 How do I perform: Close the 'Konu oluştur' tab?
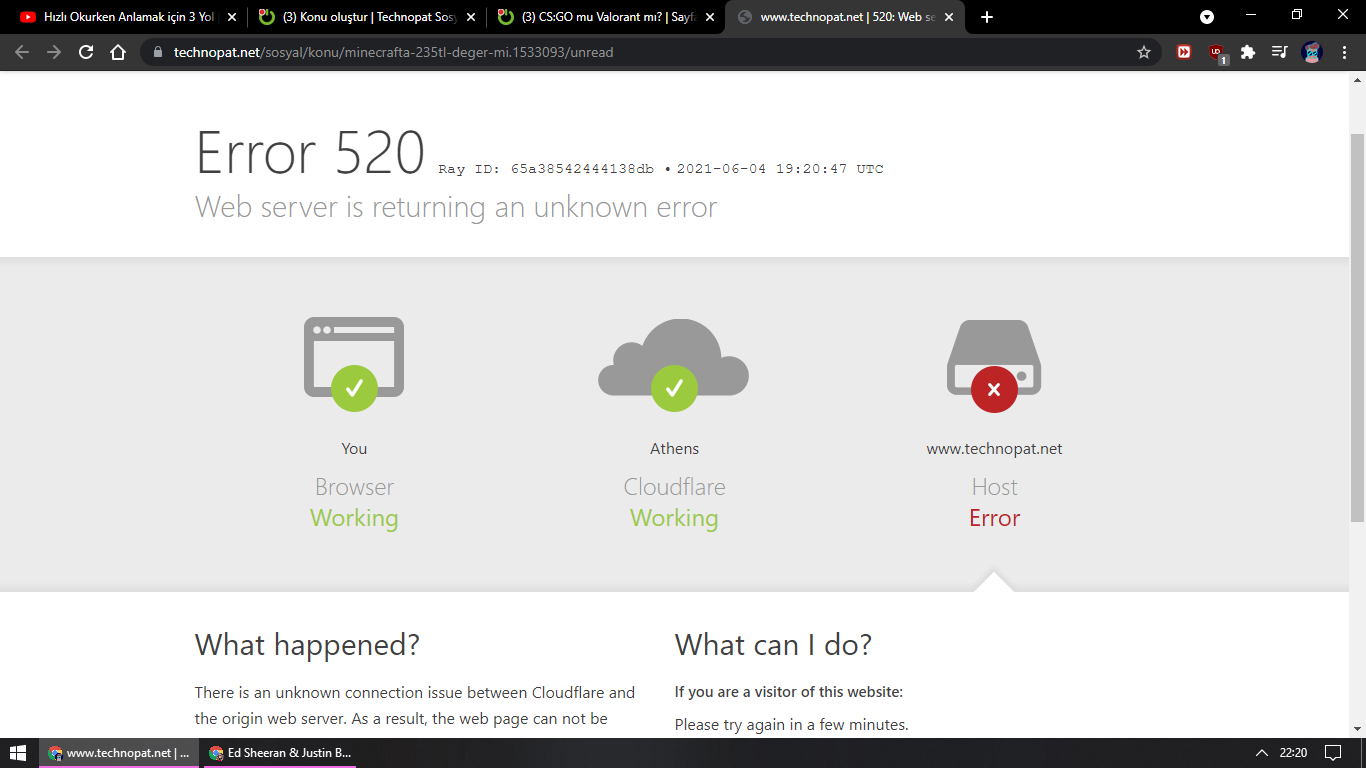[x=471, y=17]
